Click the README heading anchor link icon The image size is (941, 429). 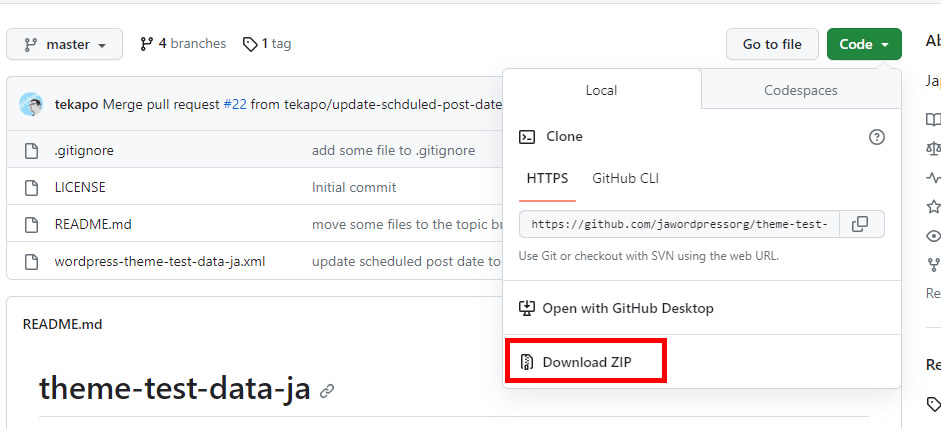327,391
